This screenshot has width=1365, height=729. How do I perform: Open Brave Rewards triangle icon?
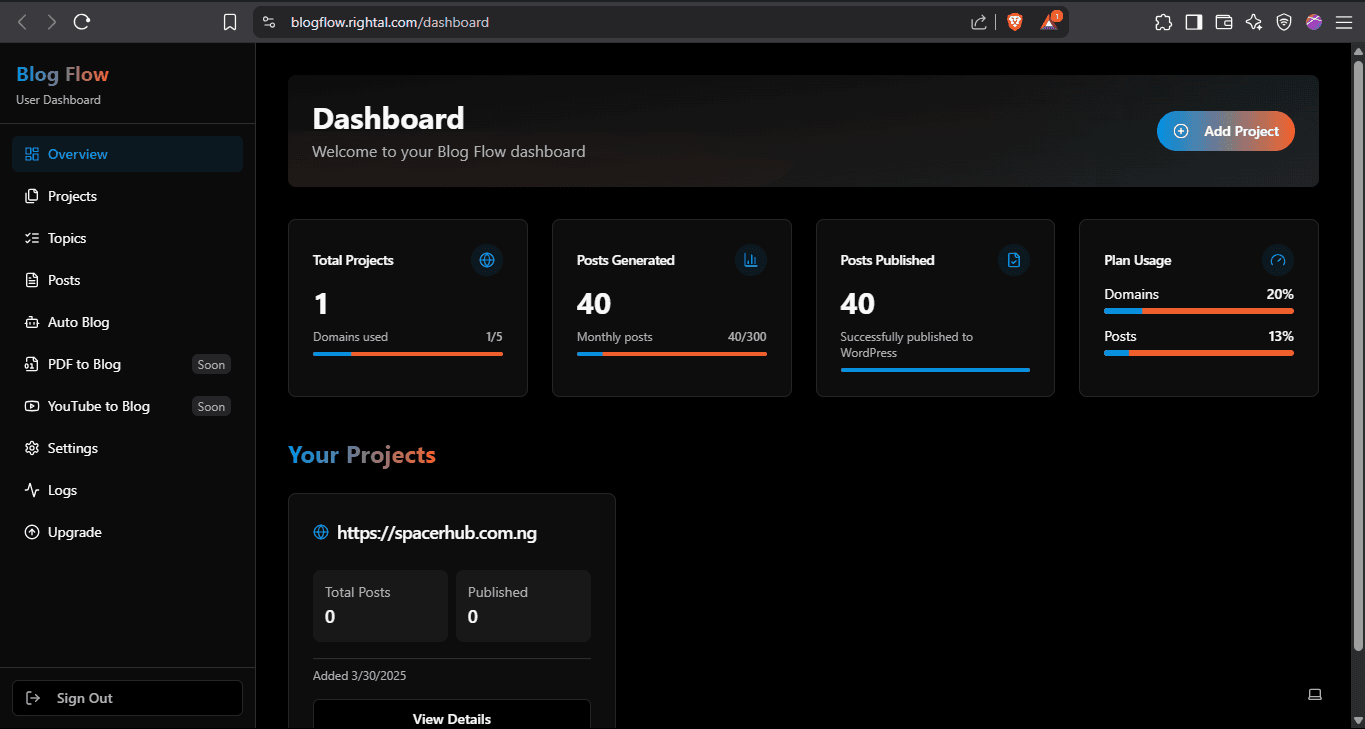click(1049, 21)
